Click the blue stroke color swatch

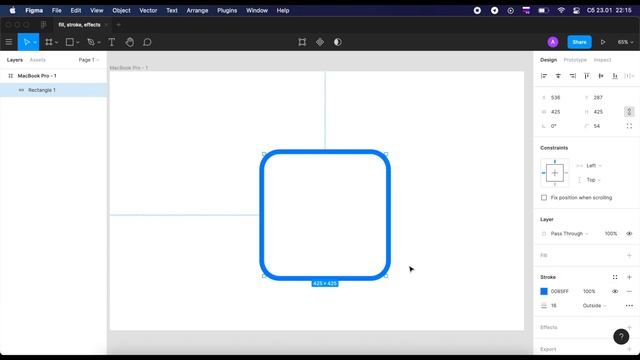click(x=544, y=291)
